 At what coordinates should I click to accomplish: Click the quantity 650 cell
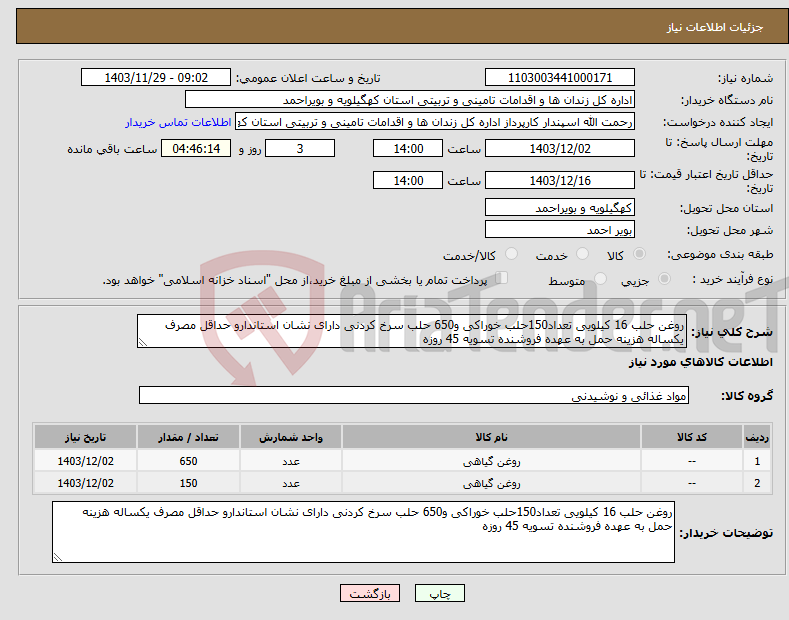tap(188, 461)
